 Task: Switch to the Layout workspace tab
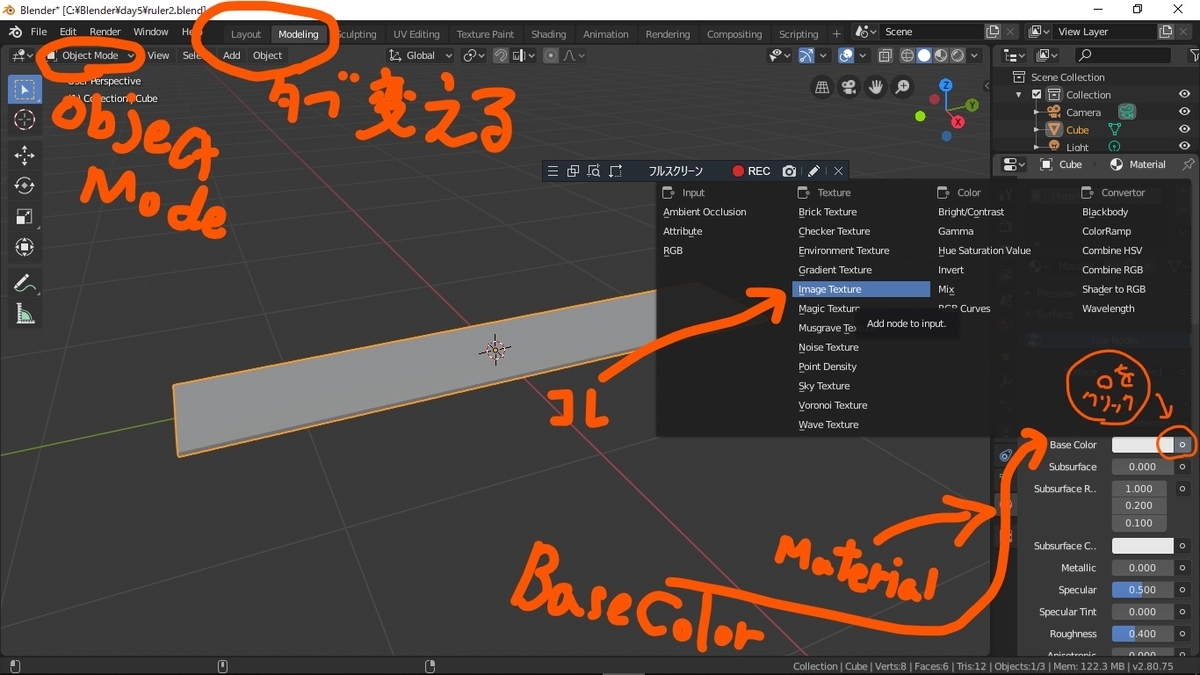[246, 34]
